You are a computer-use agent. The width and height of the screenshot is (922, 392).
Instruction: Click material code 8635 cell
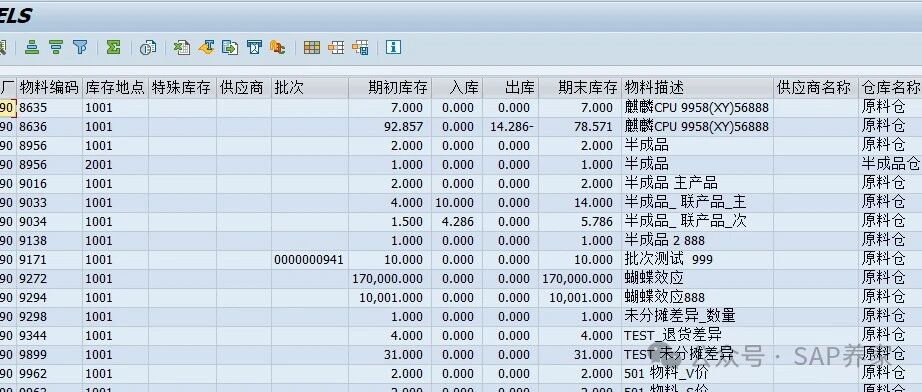click(x=49, y=108)
